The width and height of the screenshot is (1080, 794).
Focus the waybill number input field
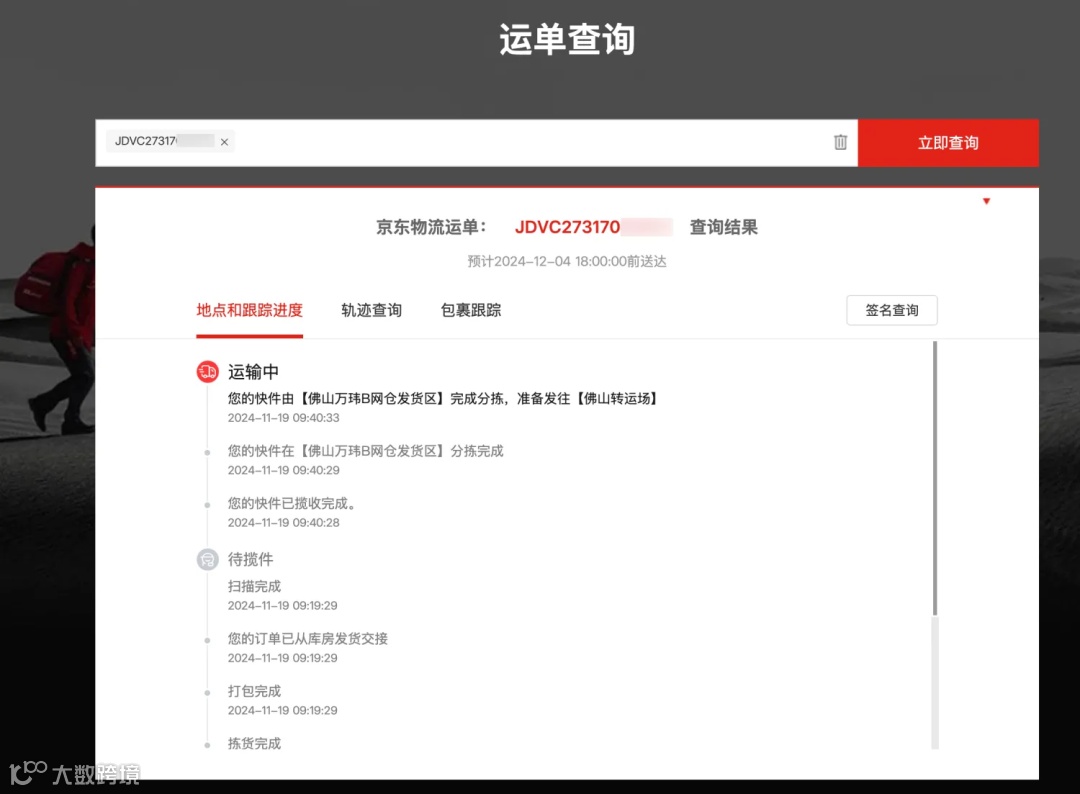click(x=477, y=143)
